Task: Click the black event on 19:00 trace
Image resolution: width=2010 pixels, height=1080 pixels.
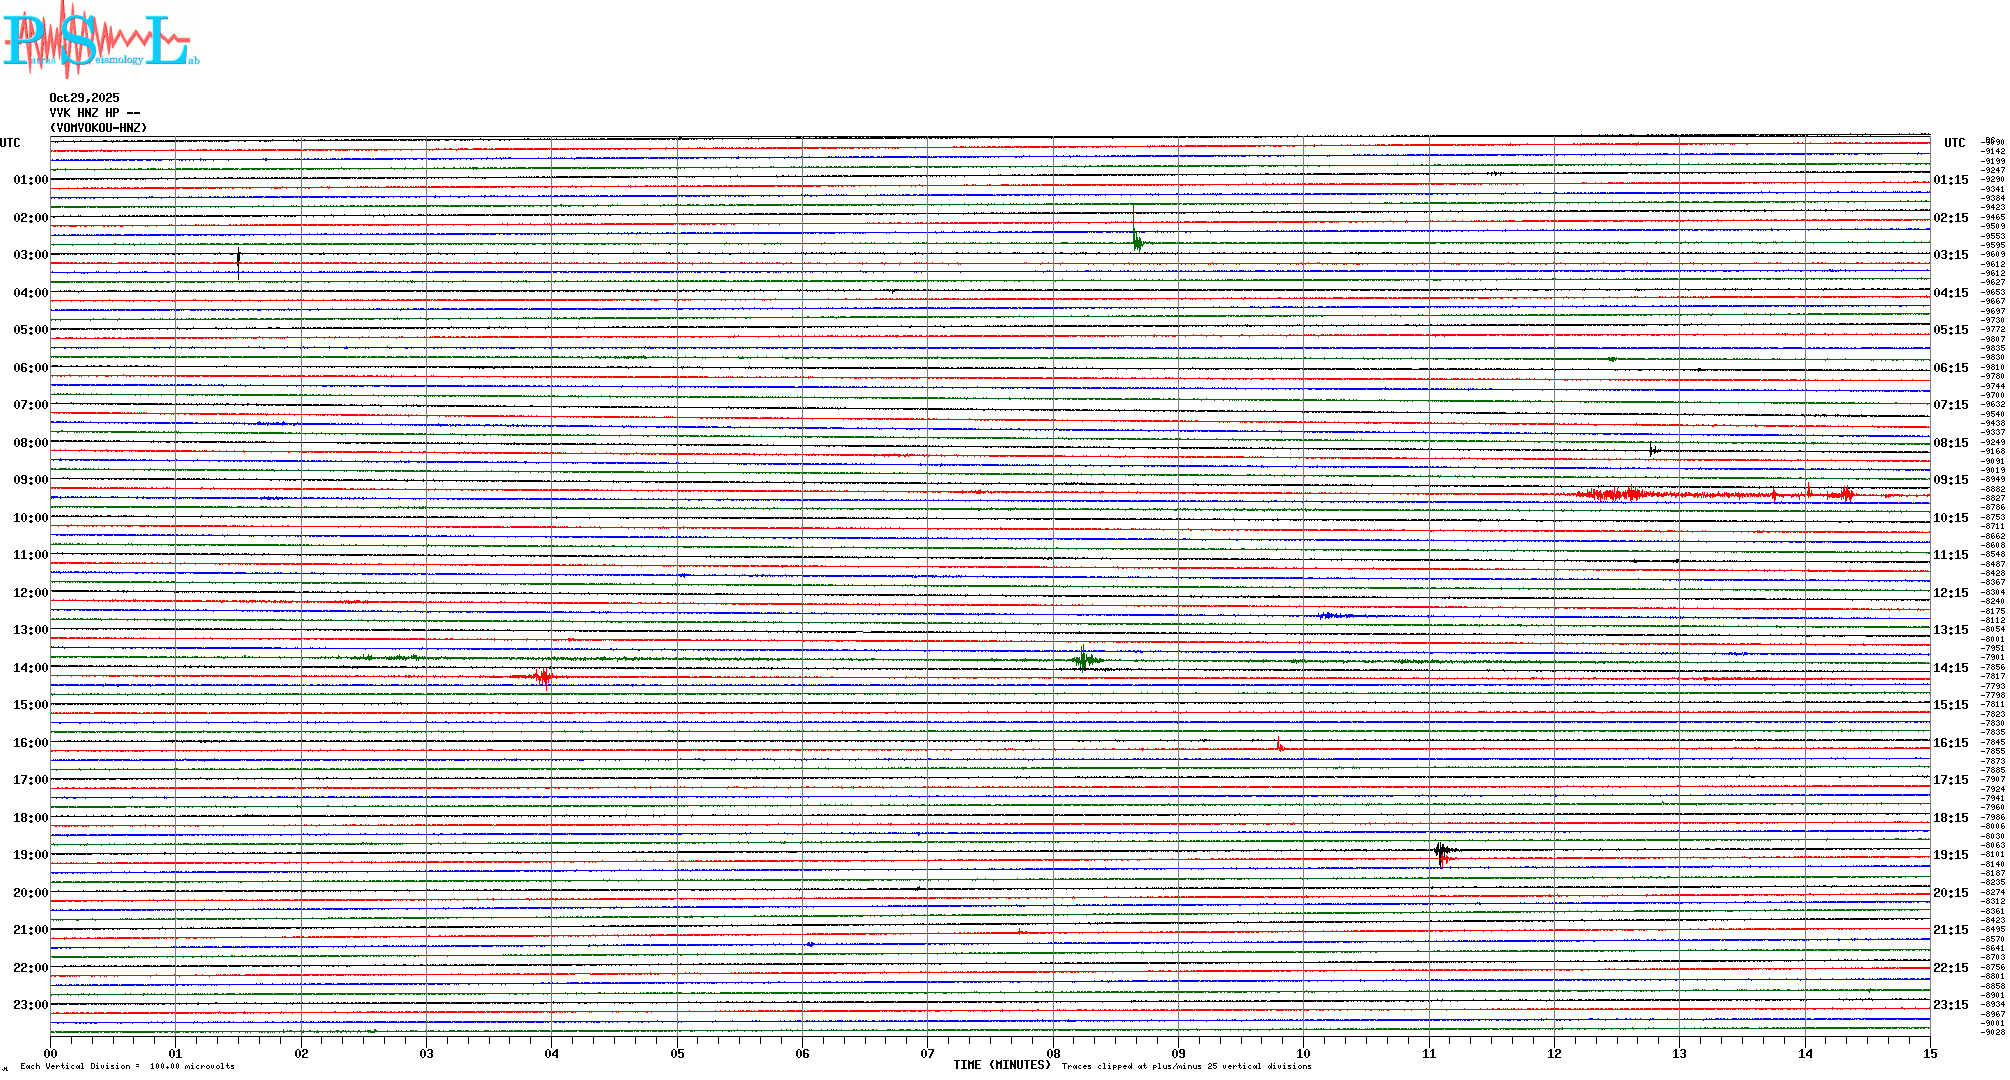Action: (x=1441, y=851)
